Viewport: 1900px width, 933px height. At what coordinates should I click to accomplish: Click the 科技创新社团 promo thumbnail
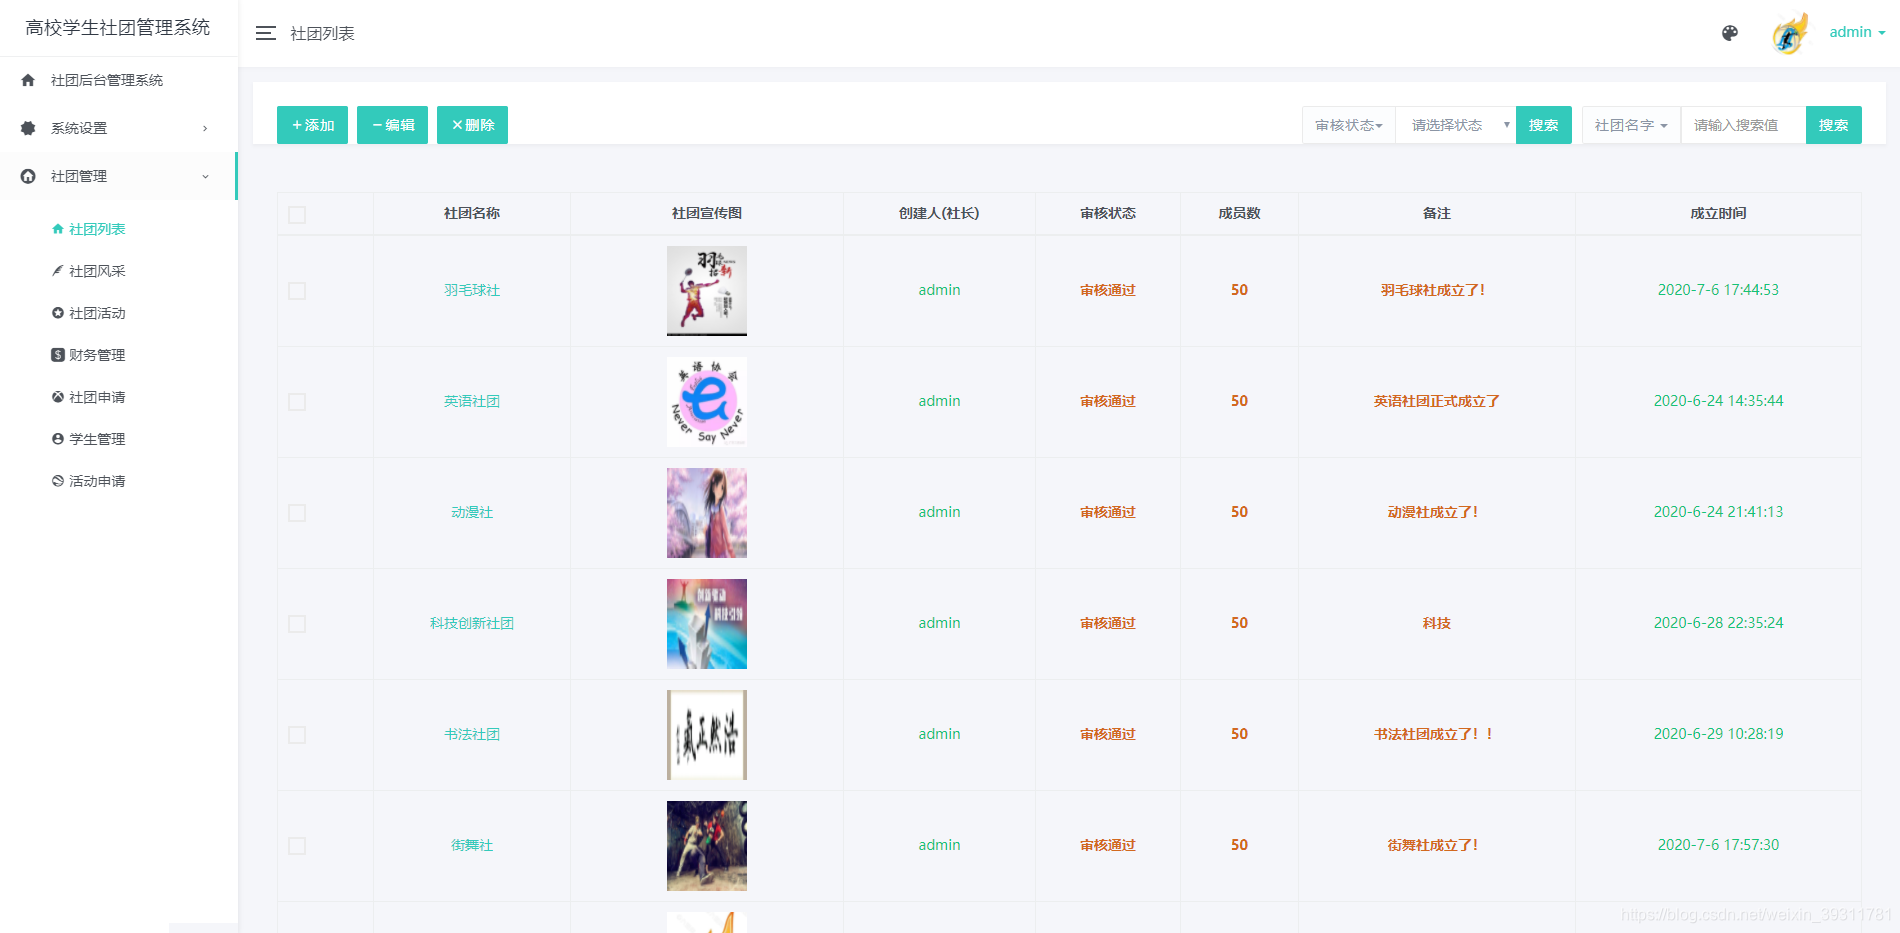[707, 624]
